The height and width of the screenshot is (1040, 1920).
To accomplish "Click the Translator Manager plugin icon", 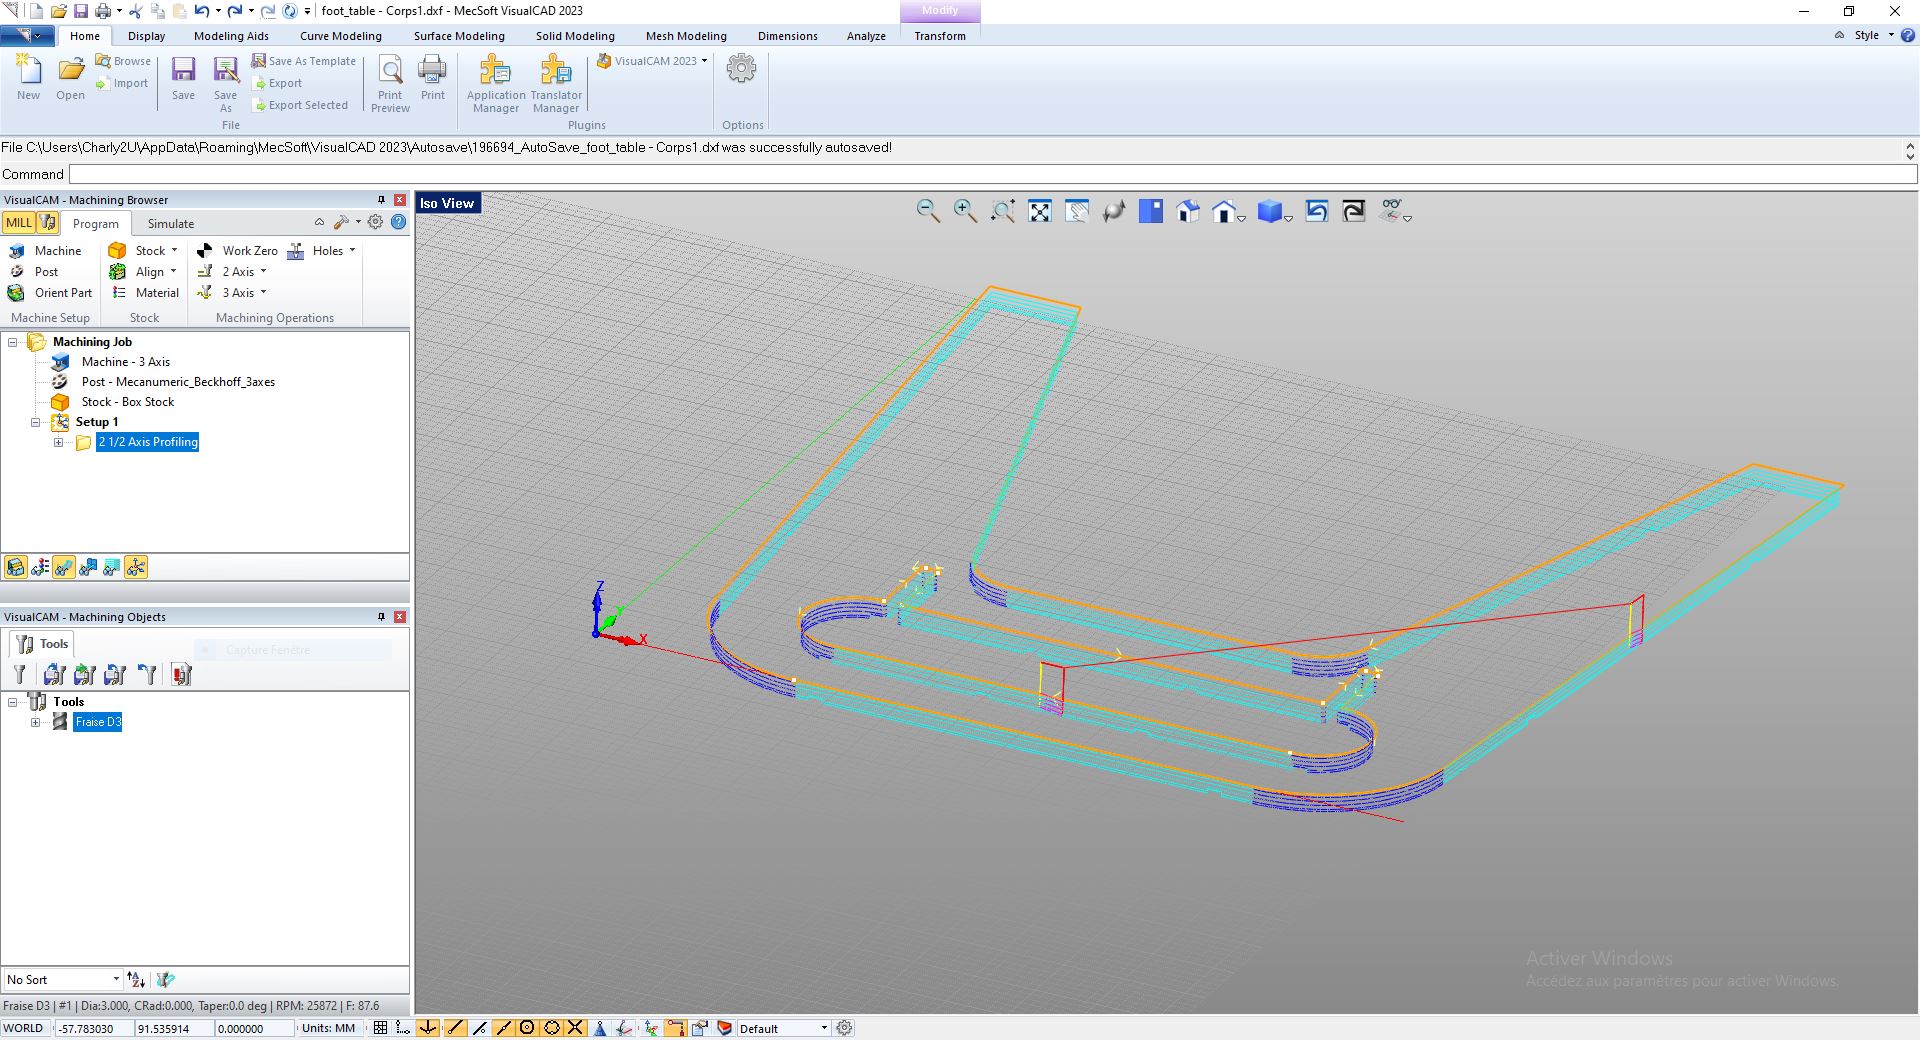I will pyautogui.click(x=556, y=84).
